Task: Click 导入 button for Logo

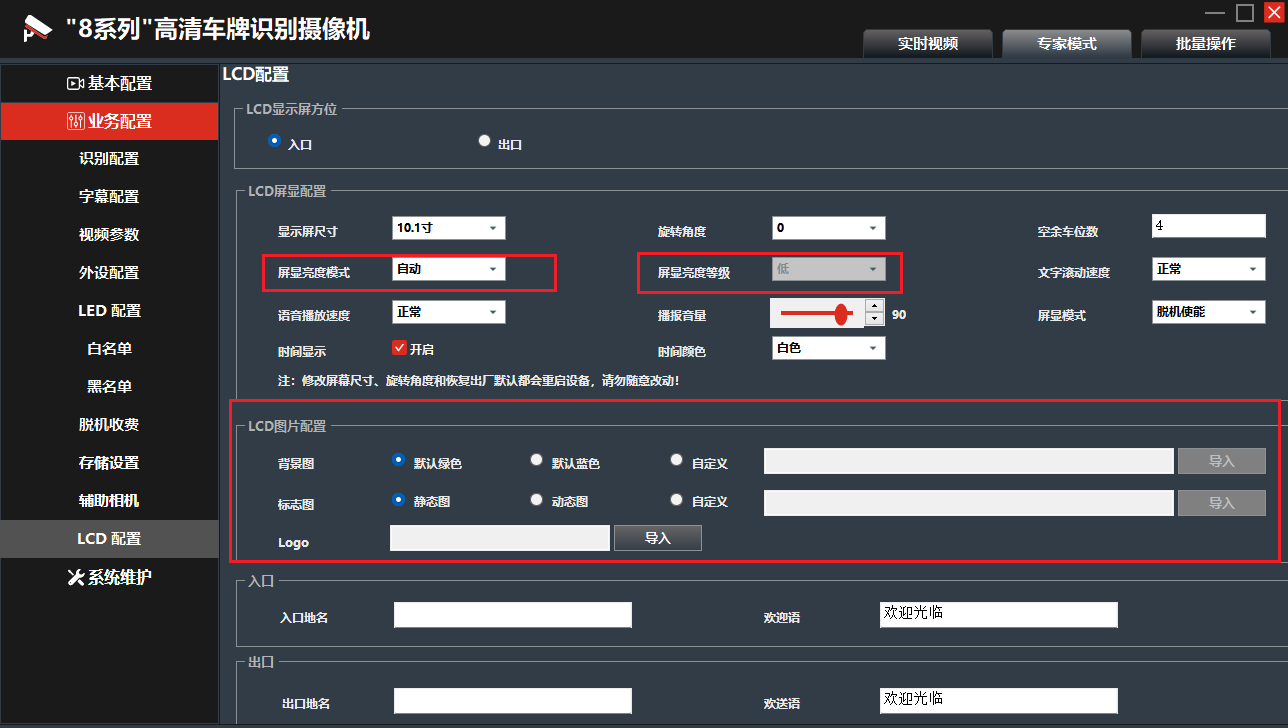Action: coord(658,538)
